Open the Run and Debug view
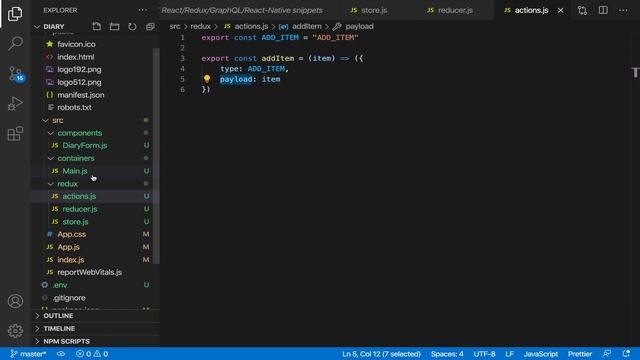This screenshot has width=640, height=360. click(x=15, y=104)
